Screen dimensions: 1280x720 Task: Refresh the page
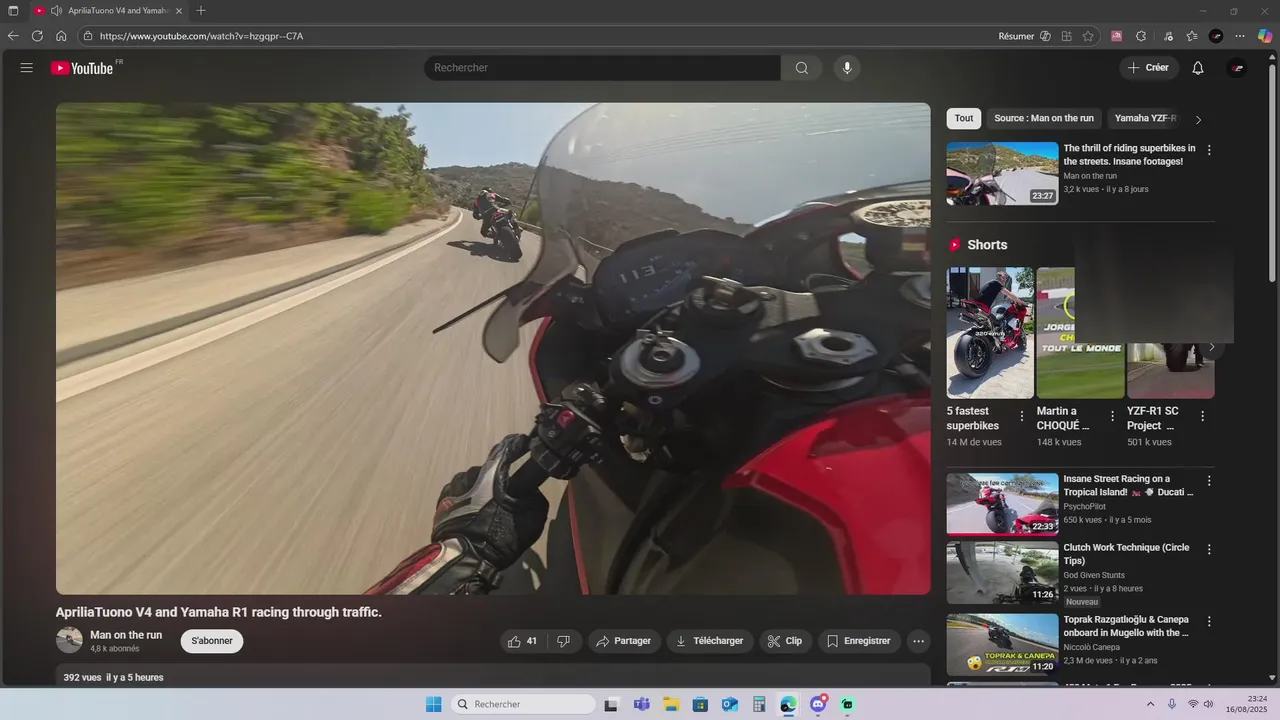(x=37, y=36)
